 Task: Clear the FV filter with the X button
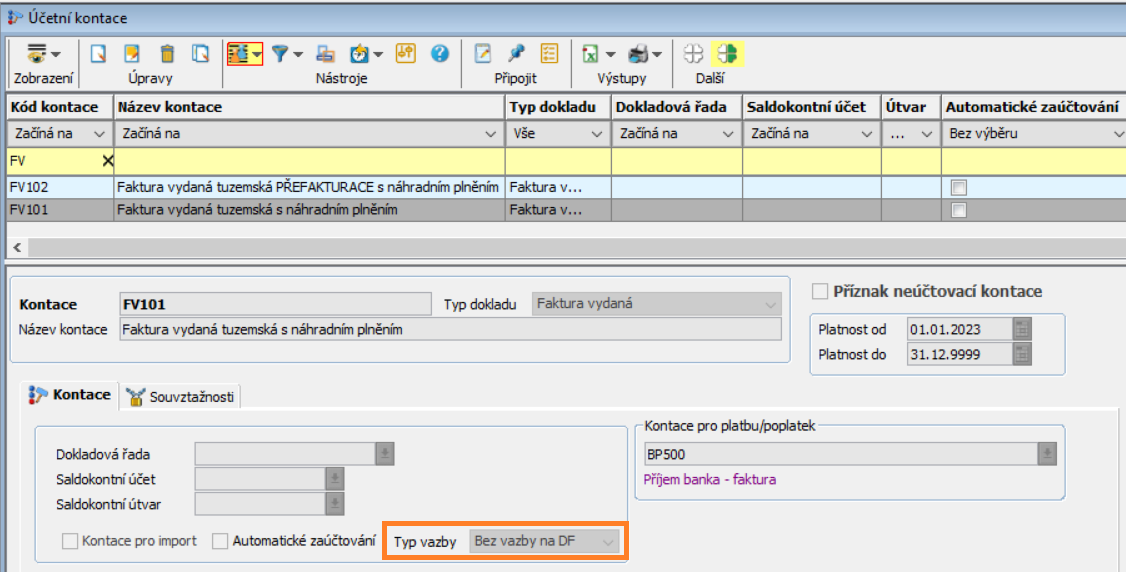[x=107, y=160]
